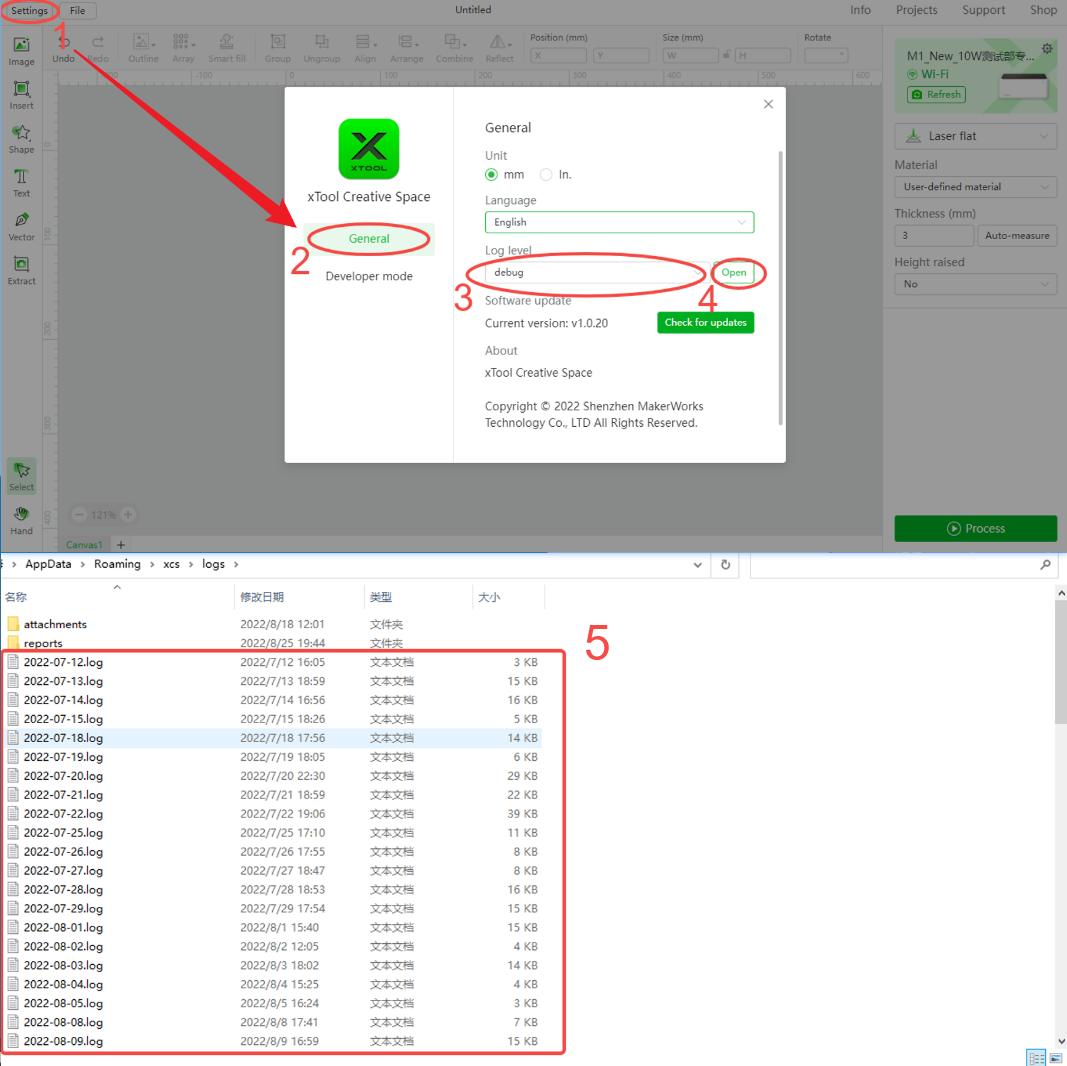Viewport: 1067px width, 1066px height.
Task: Expand the Laser flat mode dropdown
Action: tap(975, 136)
